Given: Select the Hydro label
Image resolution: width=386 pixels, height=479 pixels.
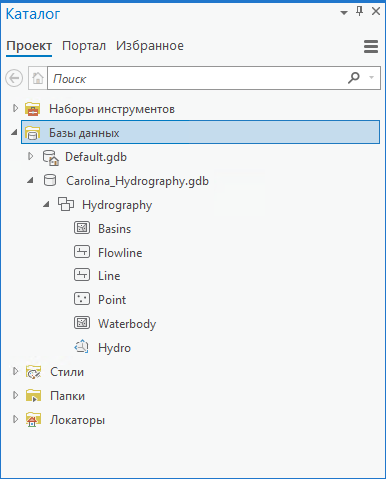Looking at the screenshot, I should [114, 348].
